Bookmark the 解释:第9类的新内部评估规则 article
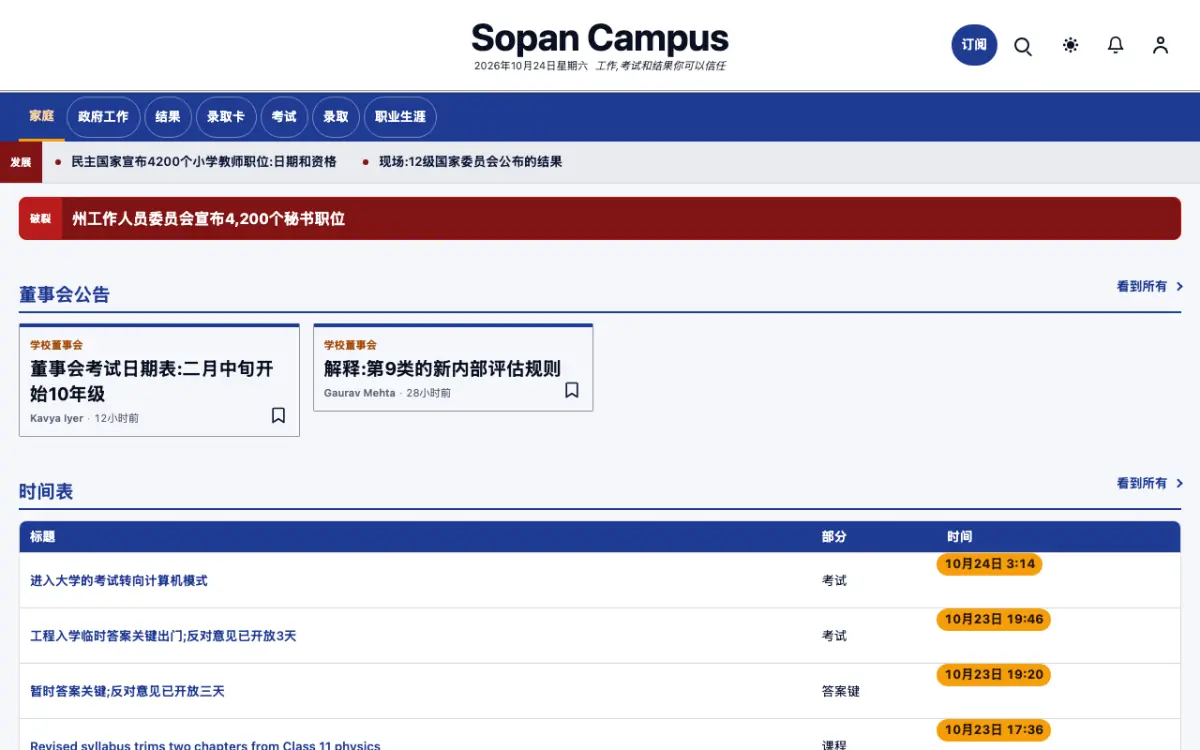The width and height of the screenshot is (1200, 750). [x=572, y=390]
